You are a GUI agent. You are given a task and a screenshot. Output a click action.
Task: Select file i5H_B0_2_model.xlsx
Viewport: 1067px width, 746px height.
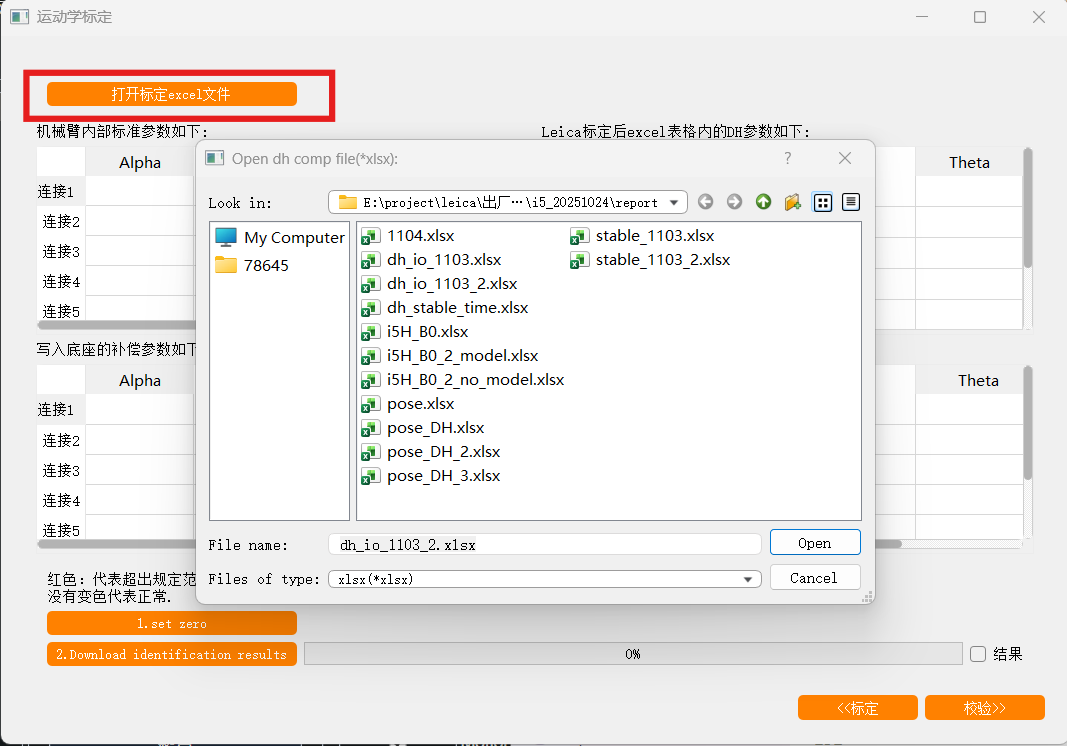(462, 356)
